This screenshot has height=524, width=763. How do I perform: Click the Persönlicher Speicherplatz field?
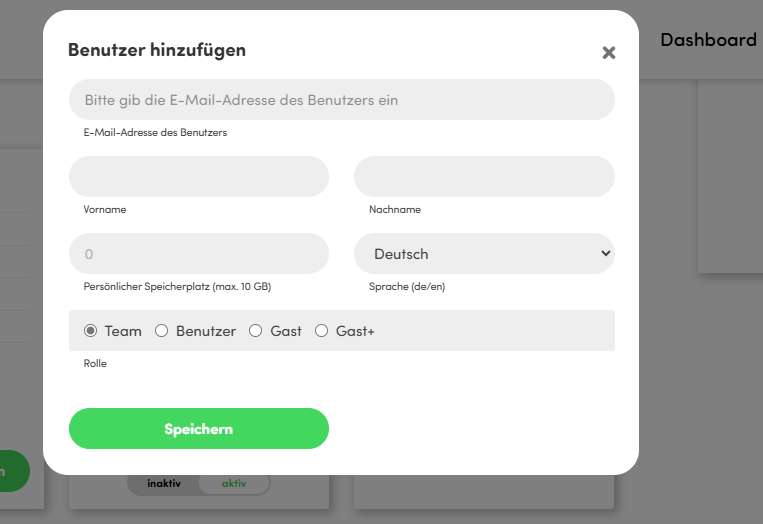click(199, 253)
